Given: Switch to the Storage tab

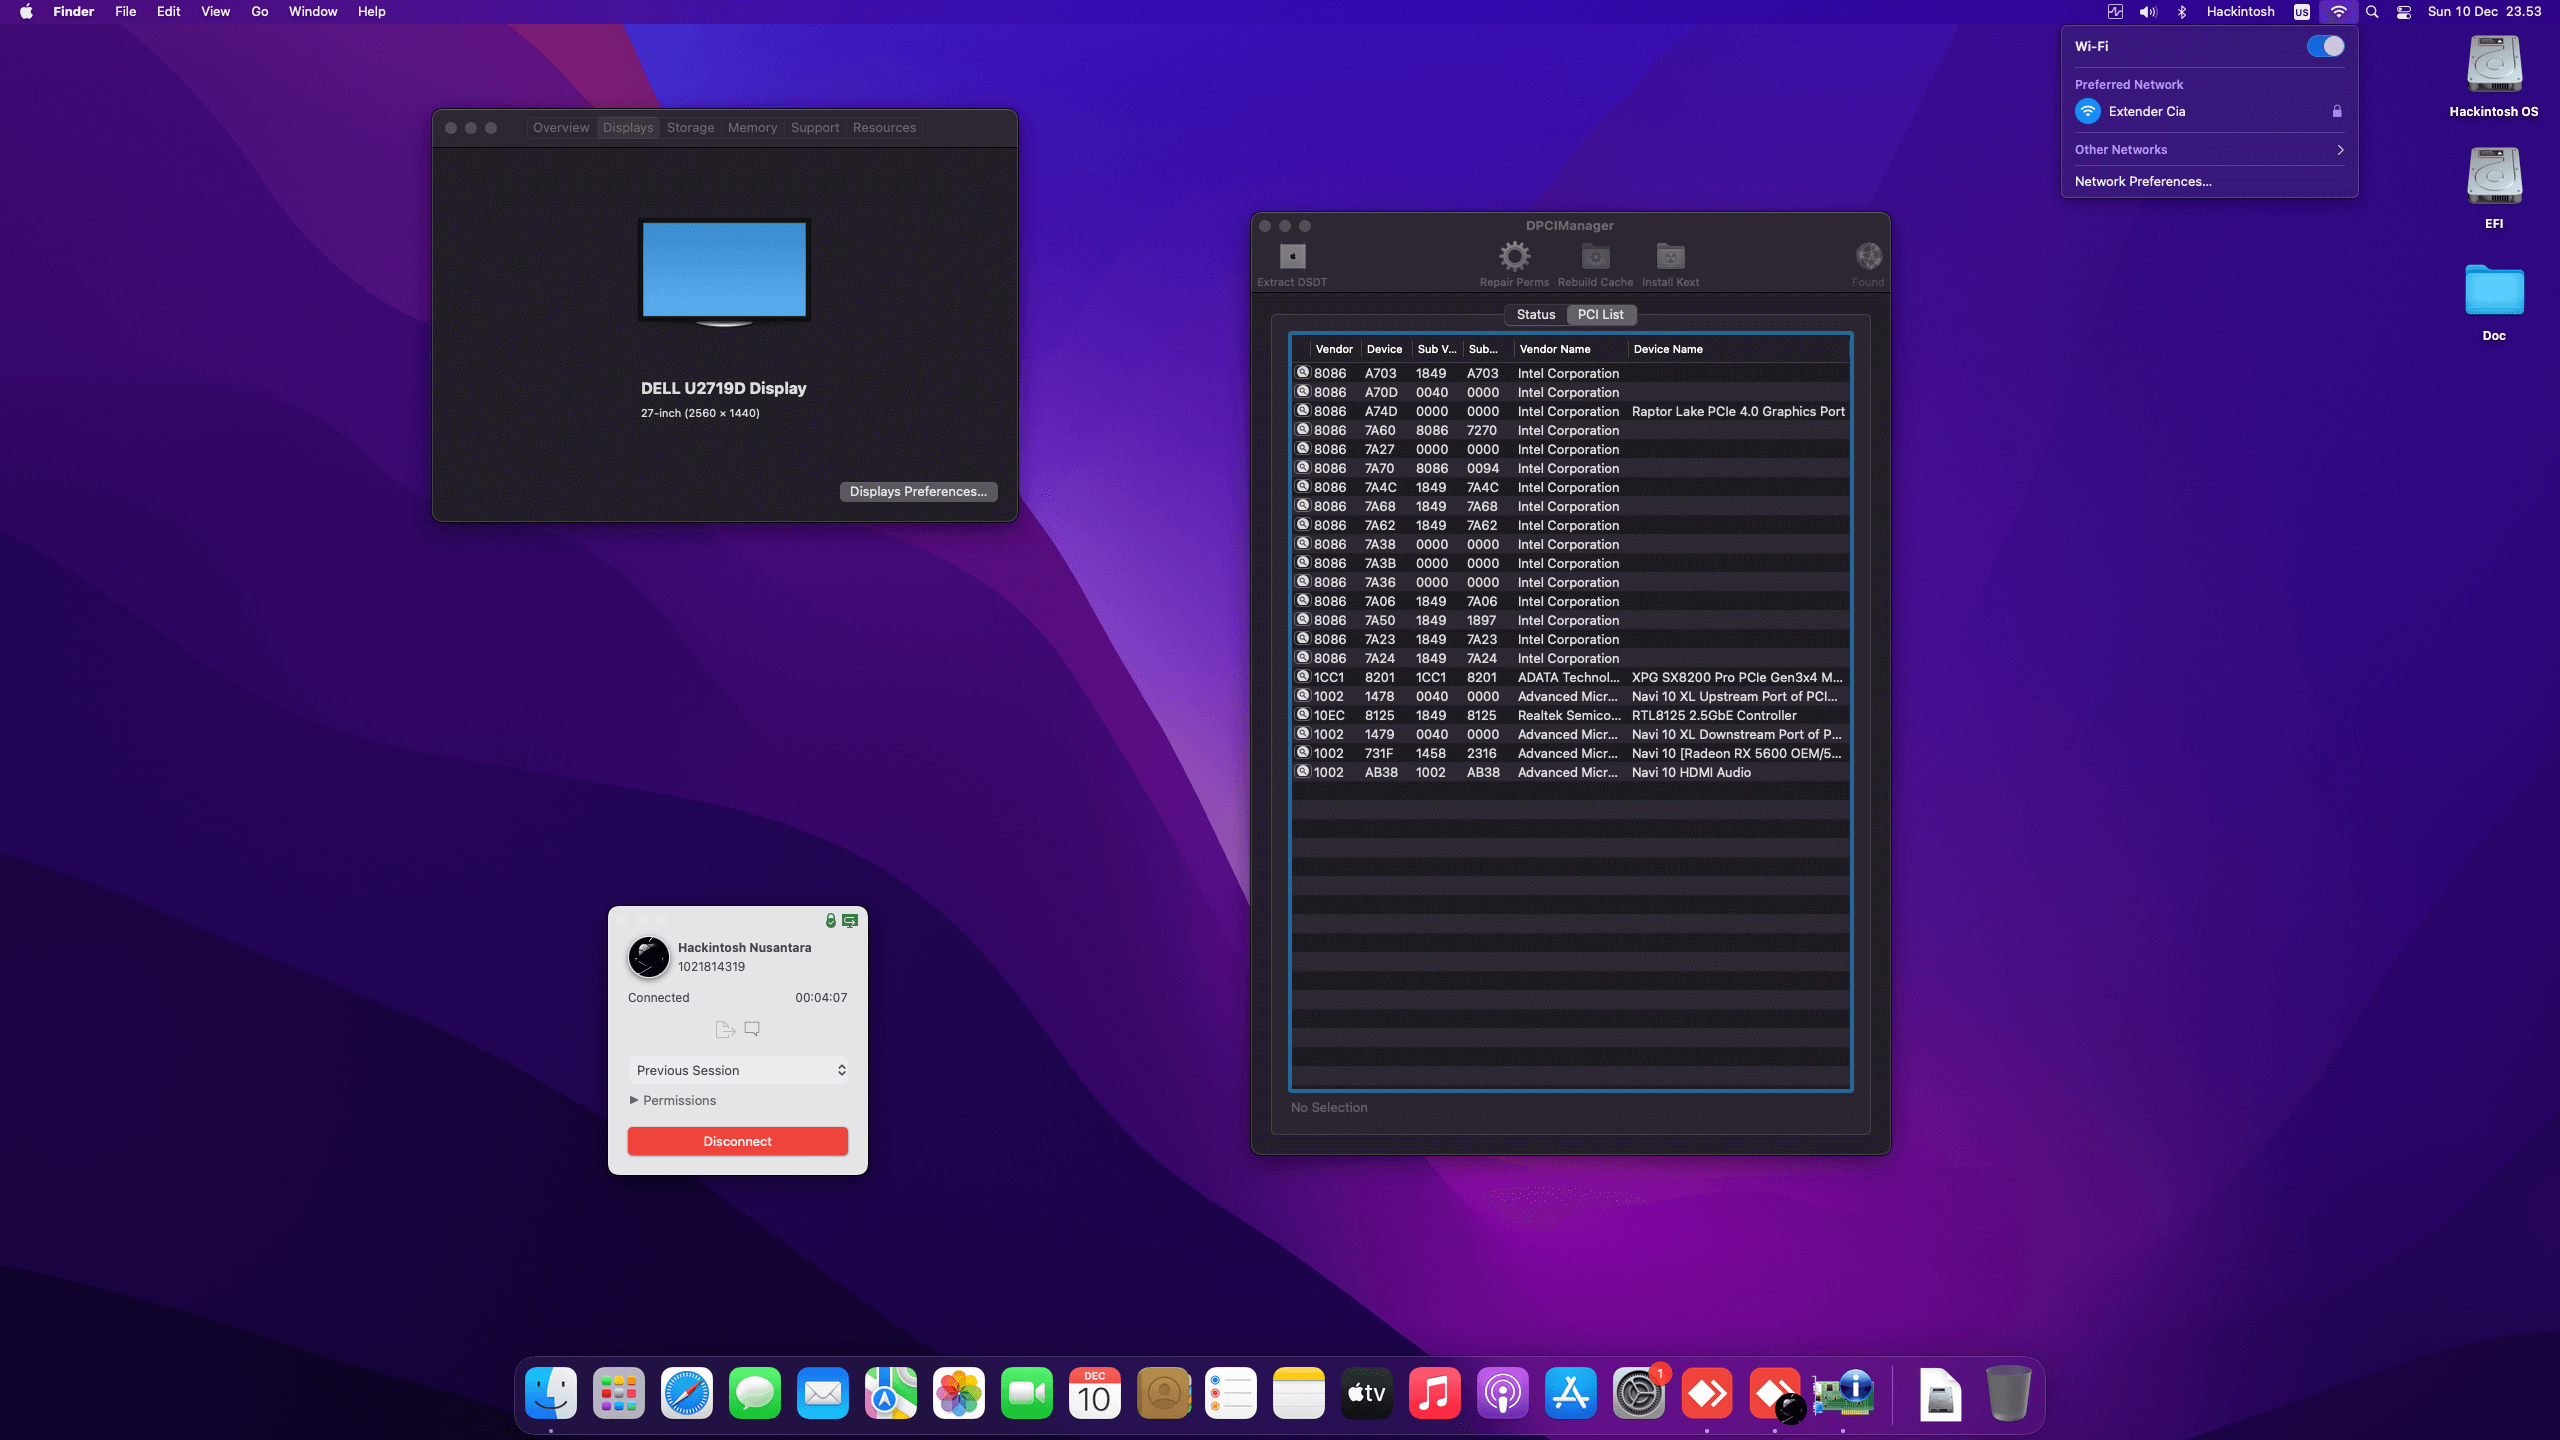Looking at the screenshot, I should point(691,128).
